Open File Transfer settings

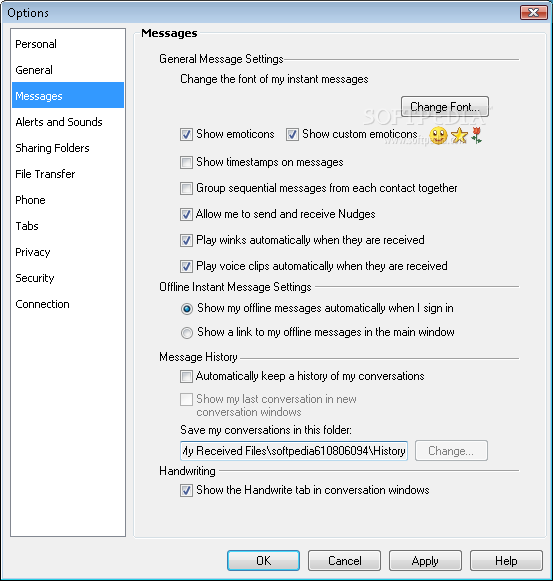pos(68,174)
